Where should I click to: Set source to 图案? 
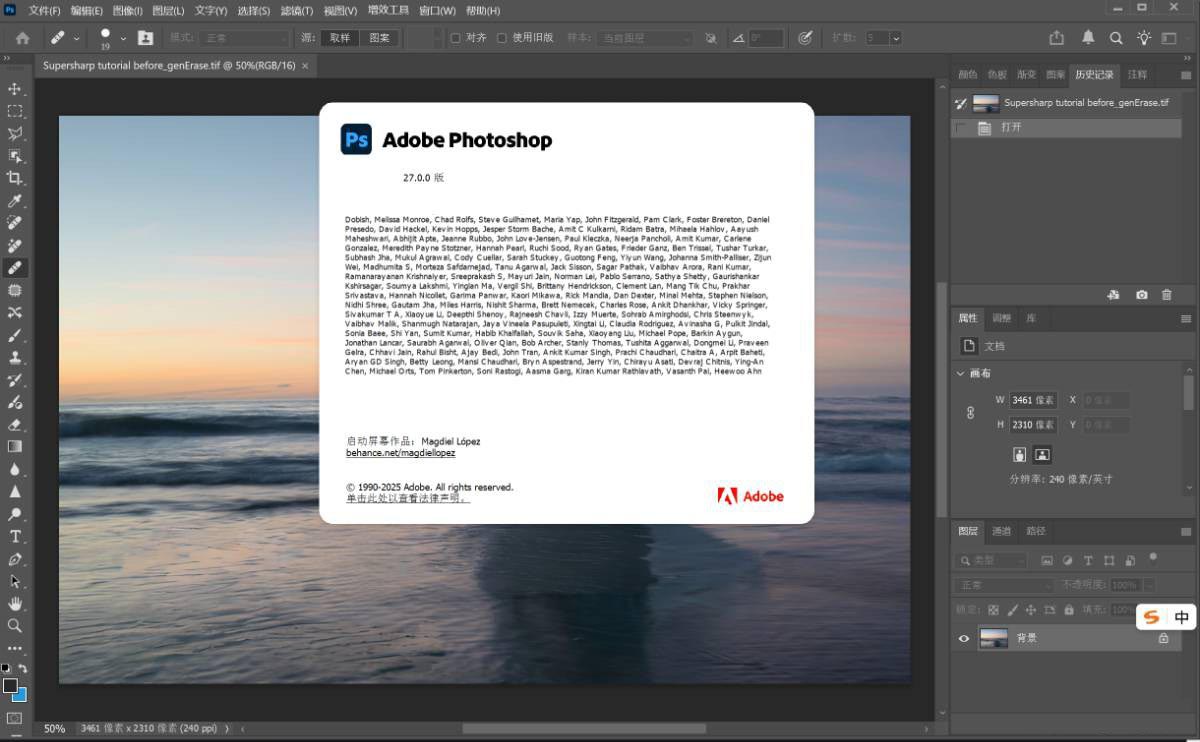(380, 38)
